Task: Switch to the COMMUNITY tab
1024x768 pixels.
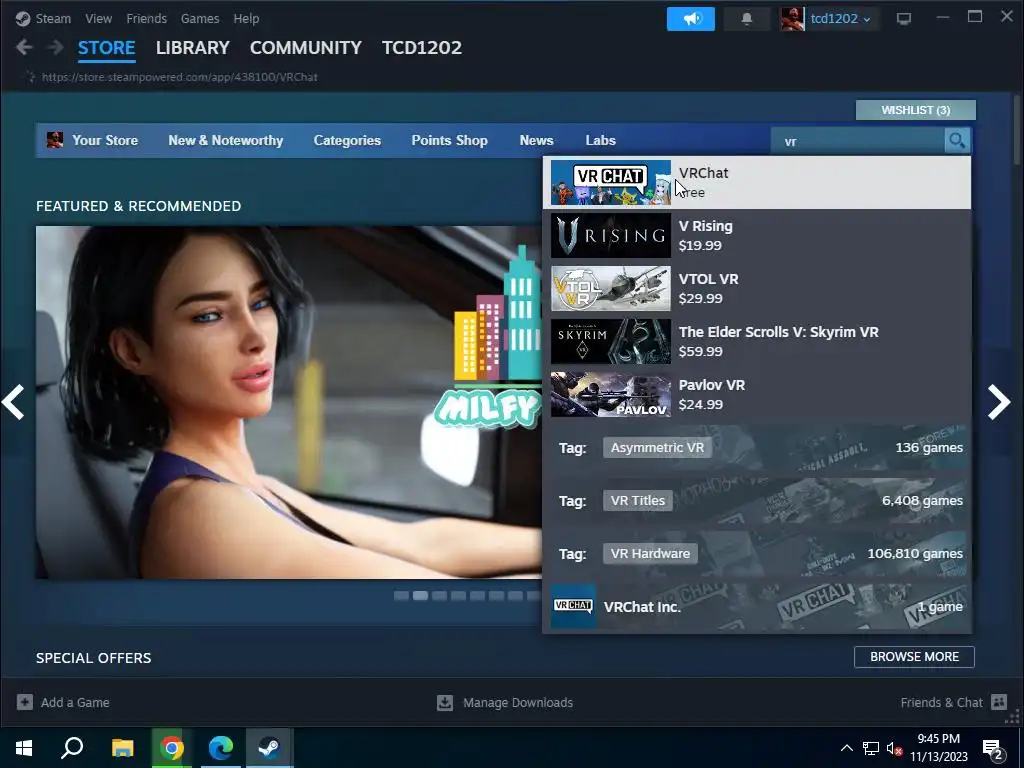Action: pos(306,48)
